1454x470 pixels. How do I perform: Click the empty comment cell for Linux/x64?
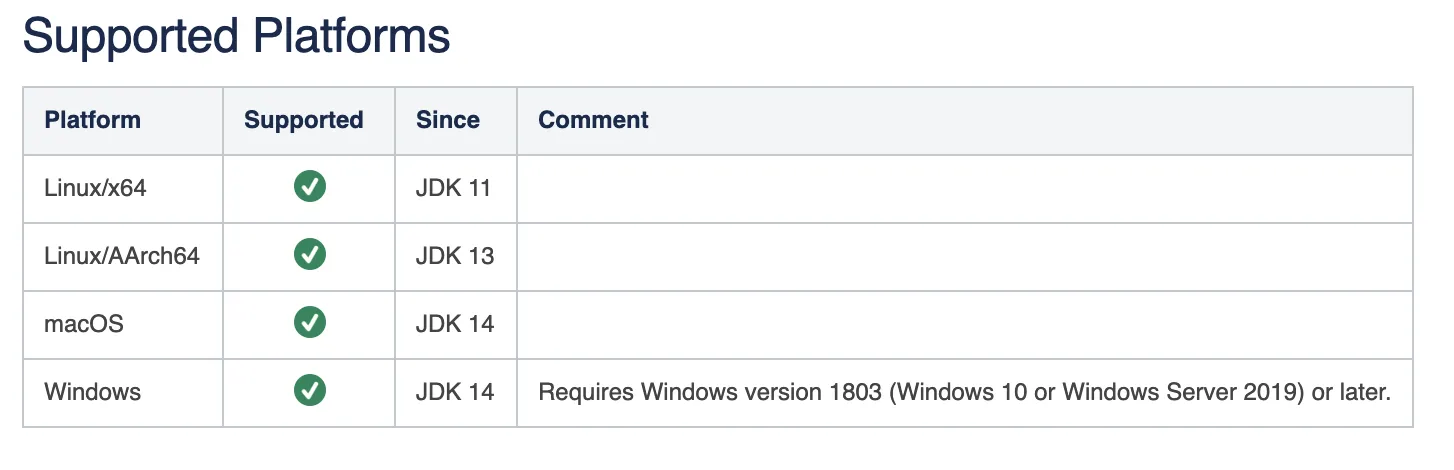(965, 188)
